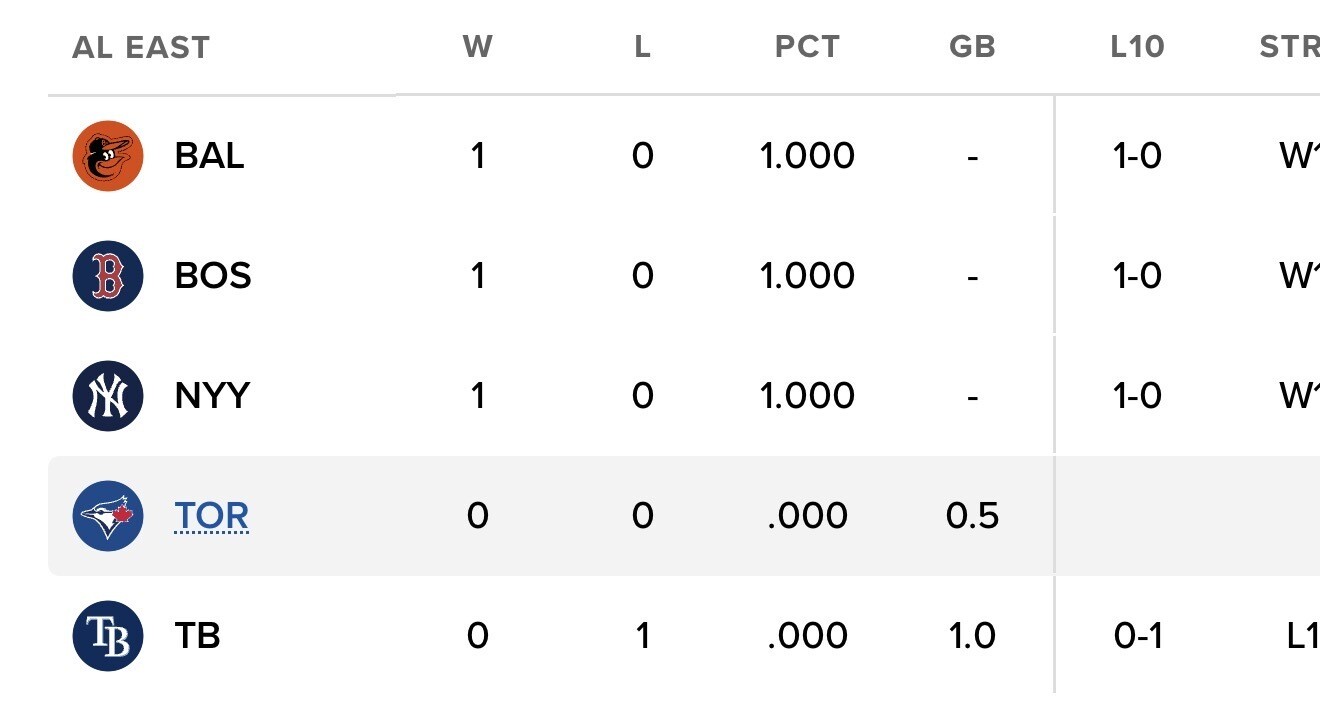Select the NYY team name

pyautogui.click(x=212, y=396)
